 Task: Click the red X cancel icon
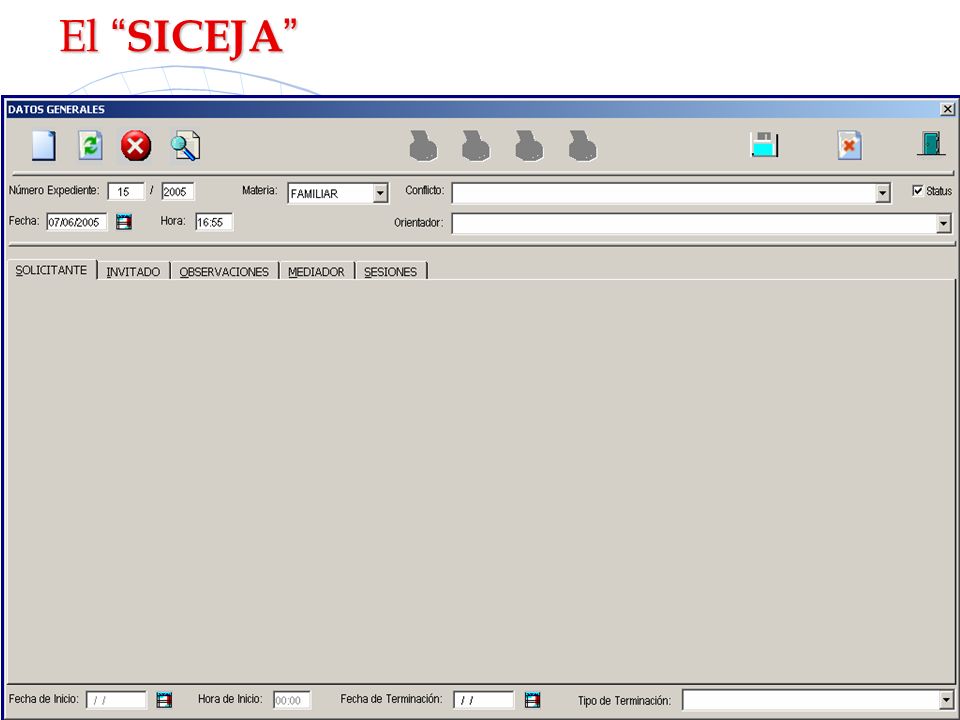[x=135, y=146]
